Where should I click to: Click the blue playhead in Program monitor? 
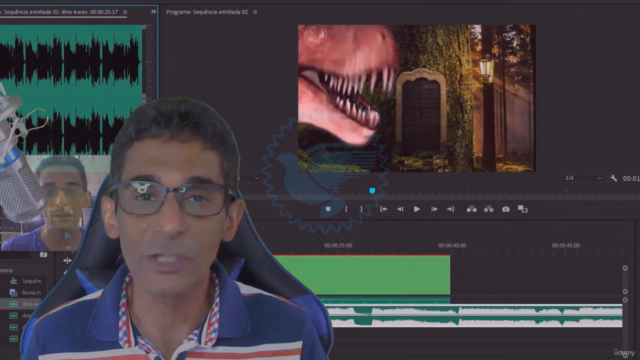(372, 191)
